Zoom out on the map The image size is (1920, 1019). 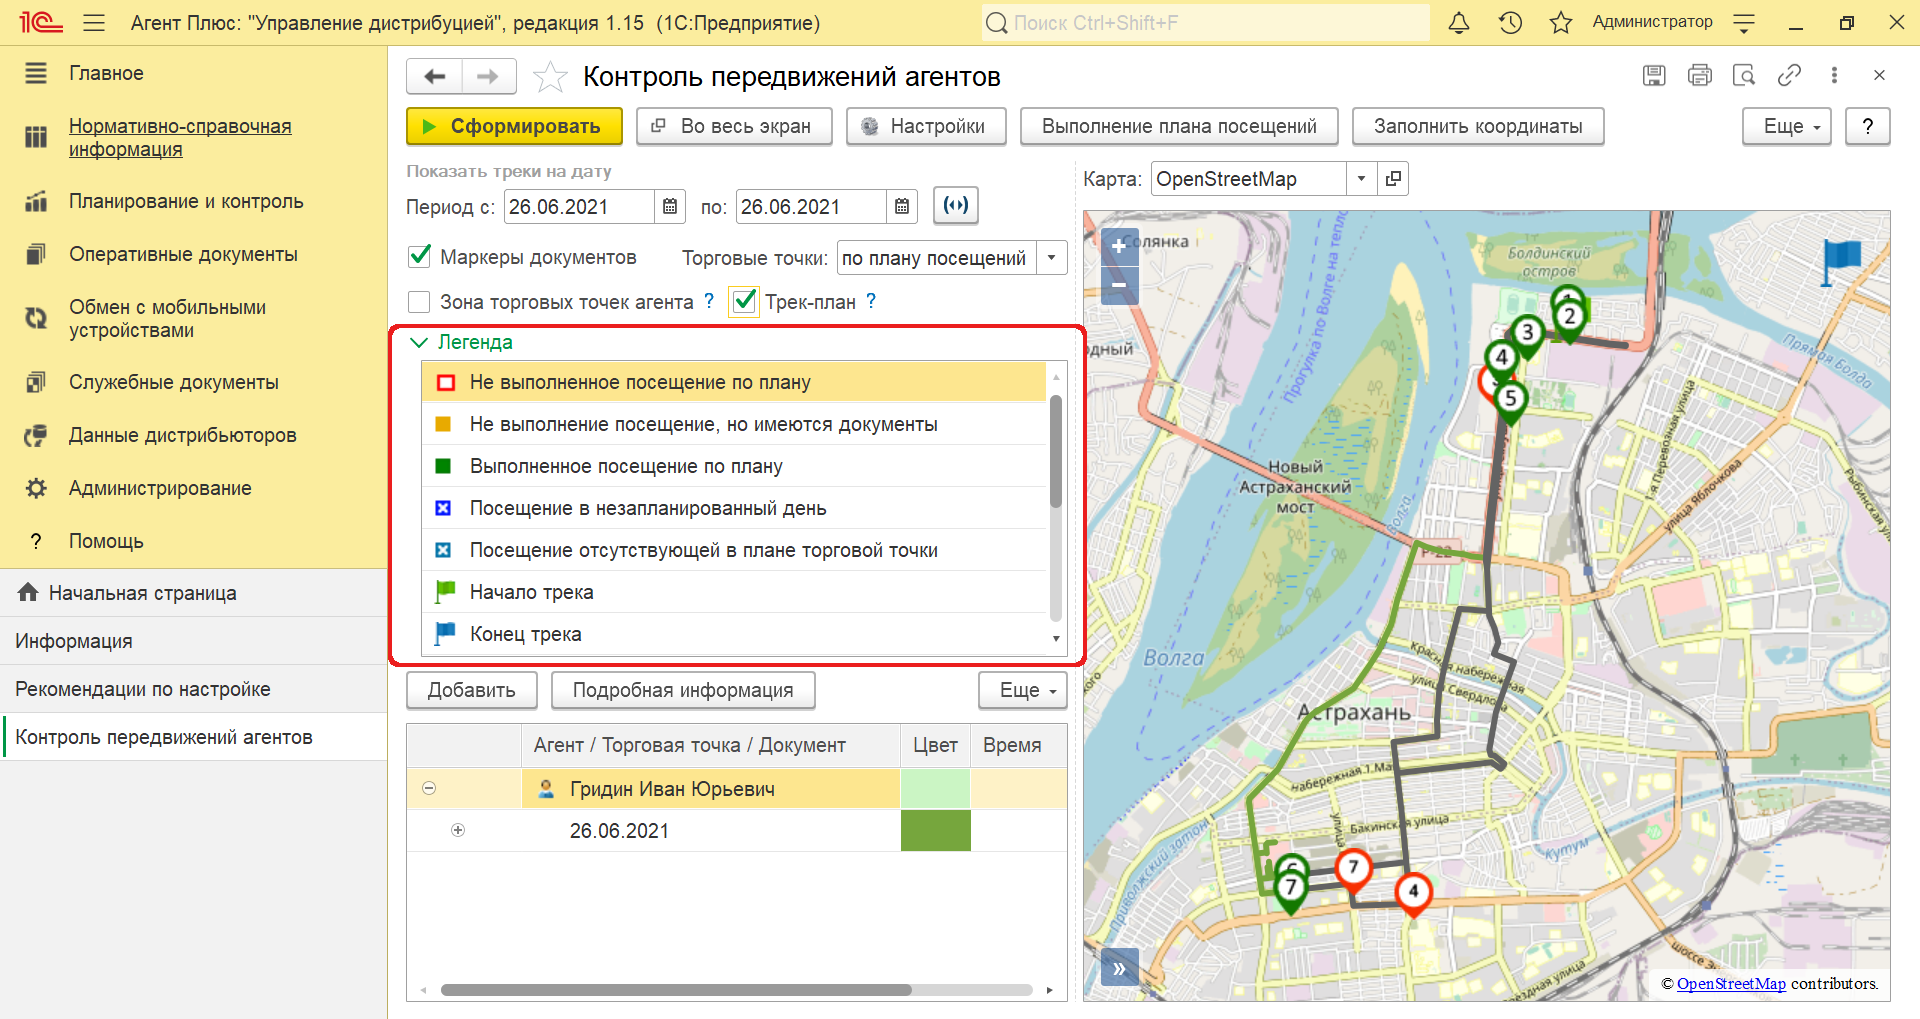[1119, 285]
